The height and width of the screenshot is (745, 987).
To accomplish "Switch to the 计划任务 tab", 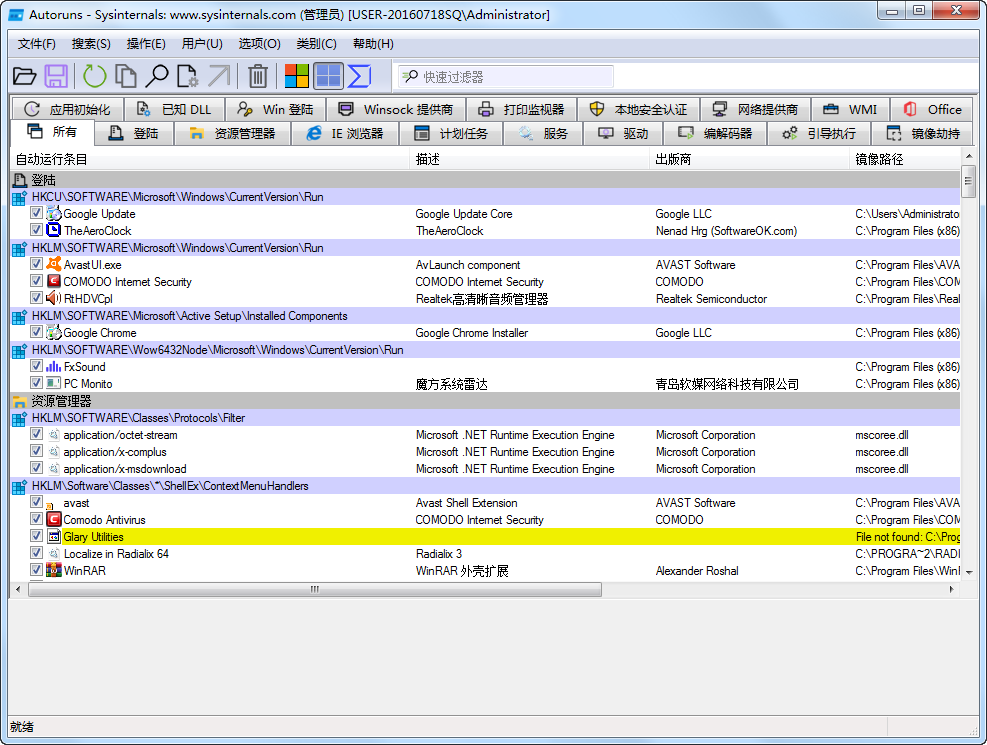I will tap(452, 133).
